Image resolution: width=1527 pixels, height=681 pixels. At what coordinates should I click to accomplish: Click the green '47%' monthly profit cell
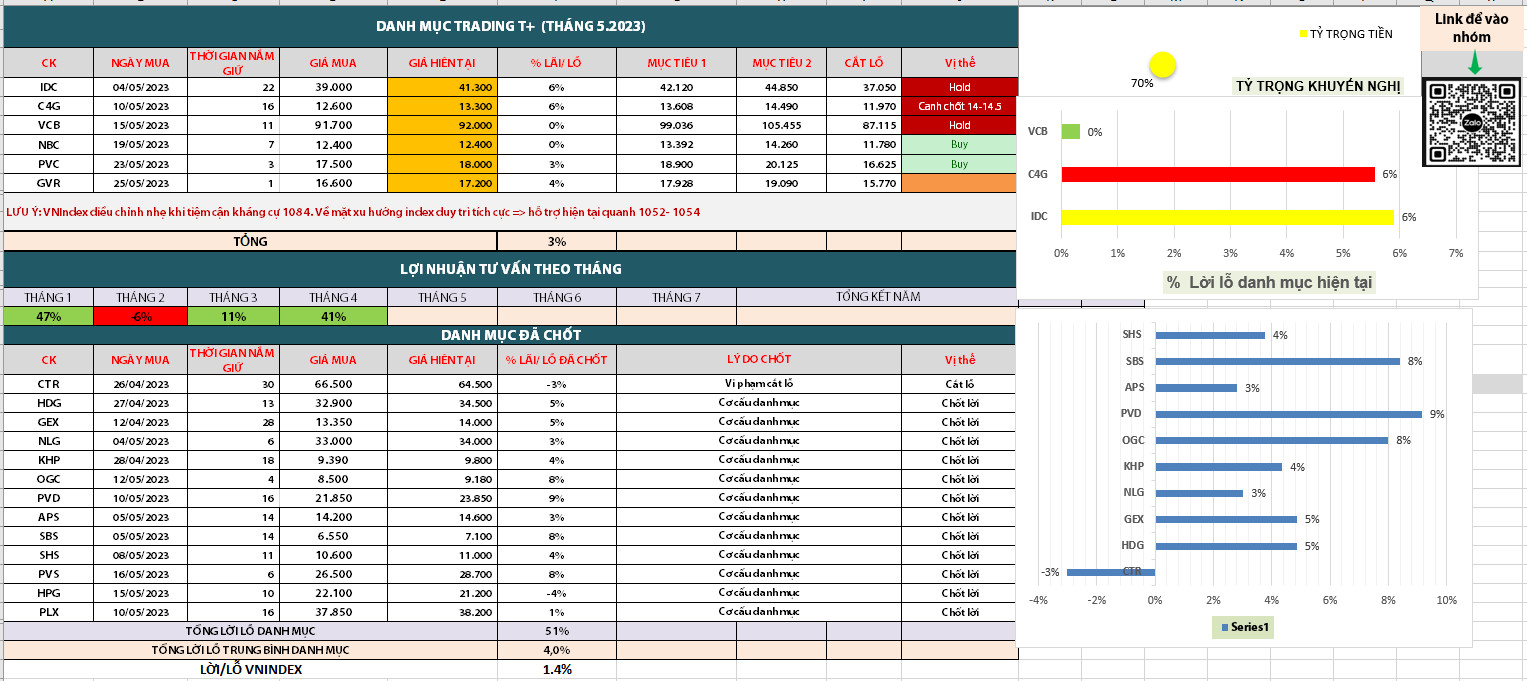49,316
